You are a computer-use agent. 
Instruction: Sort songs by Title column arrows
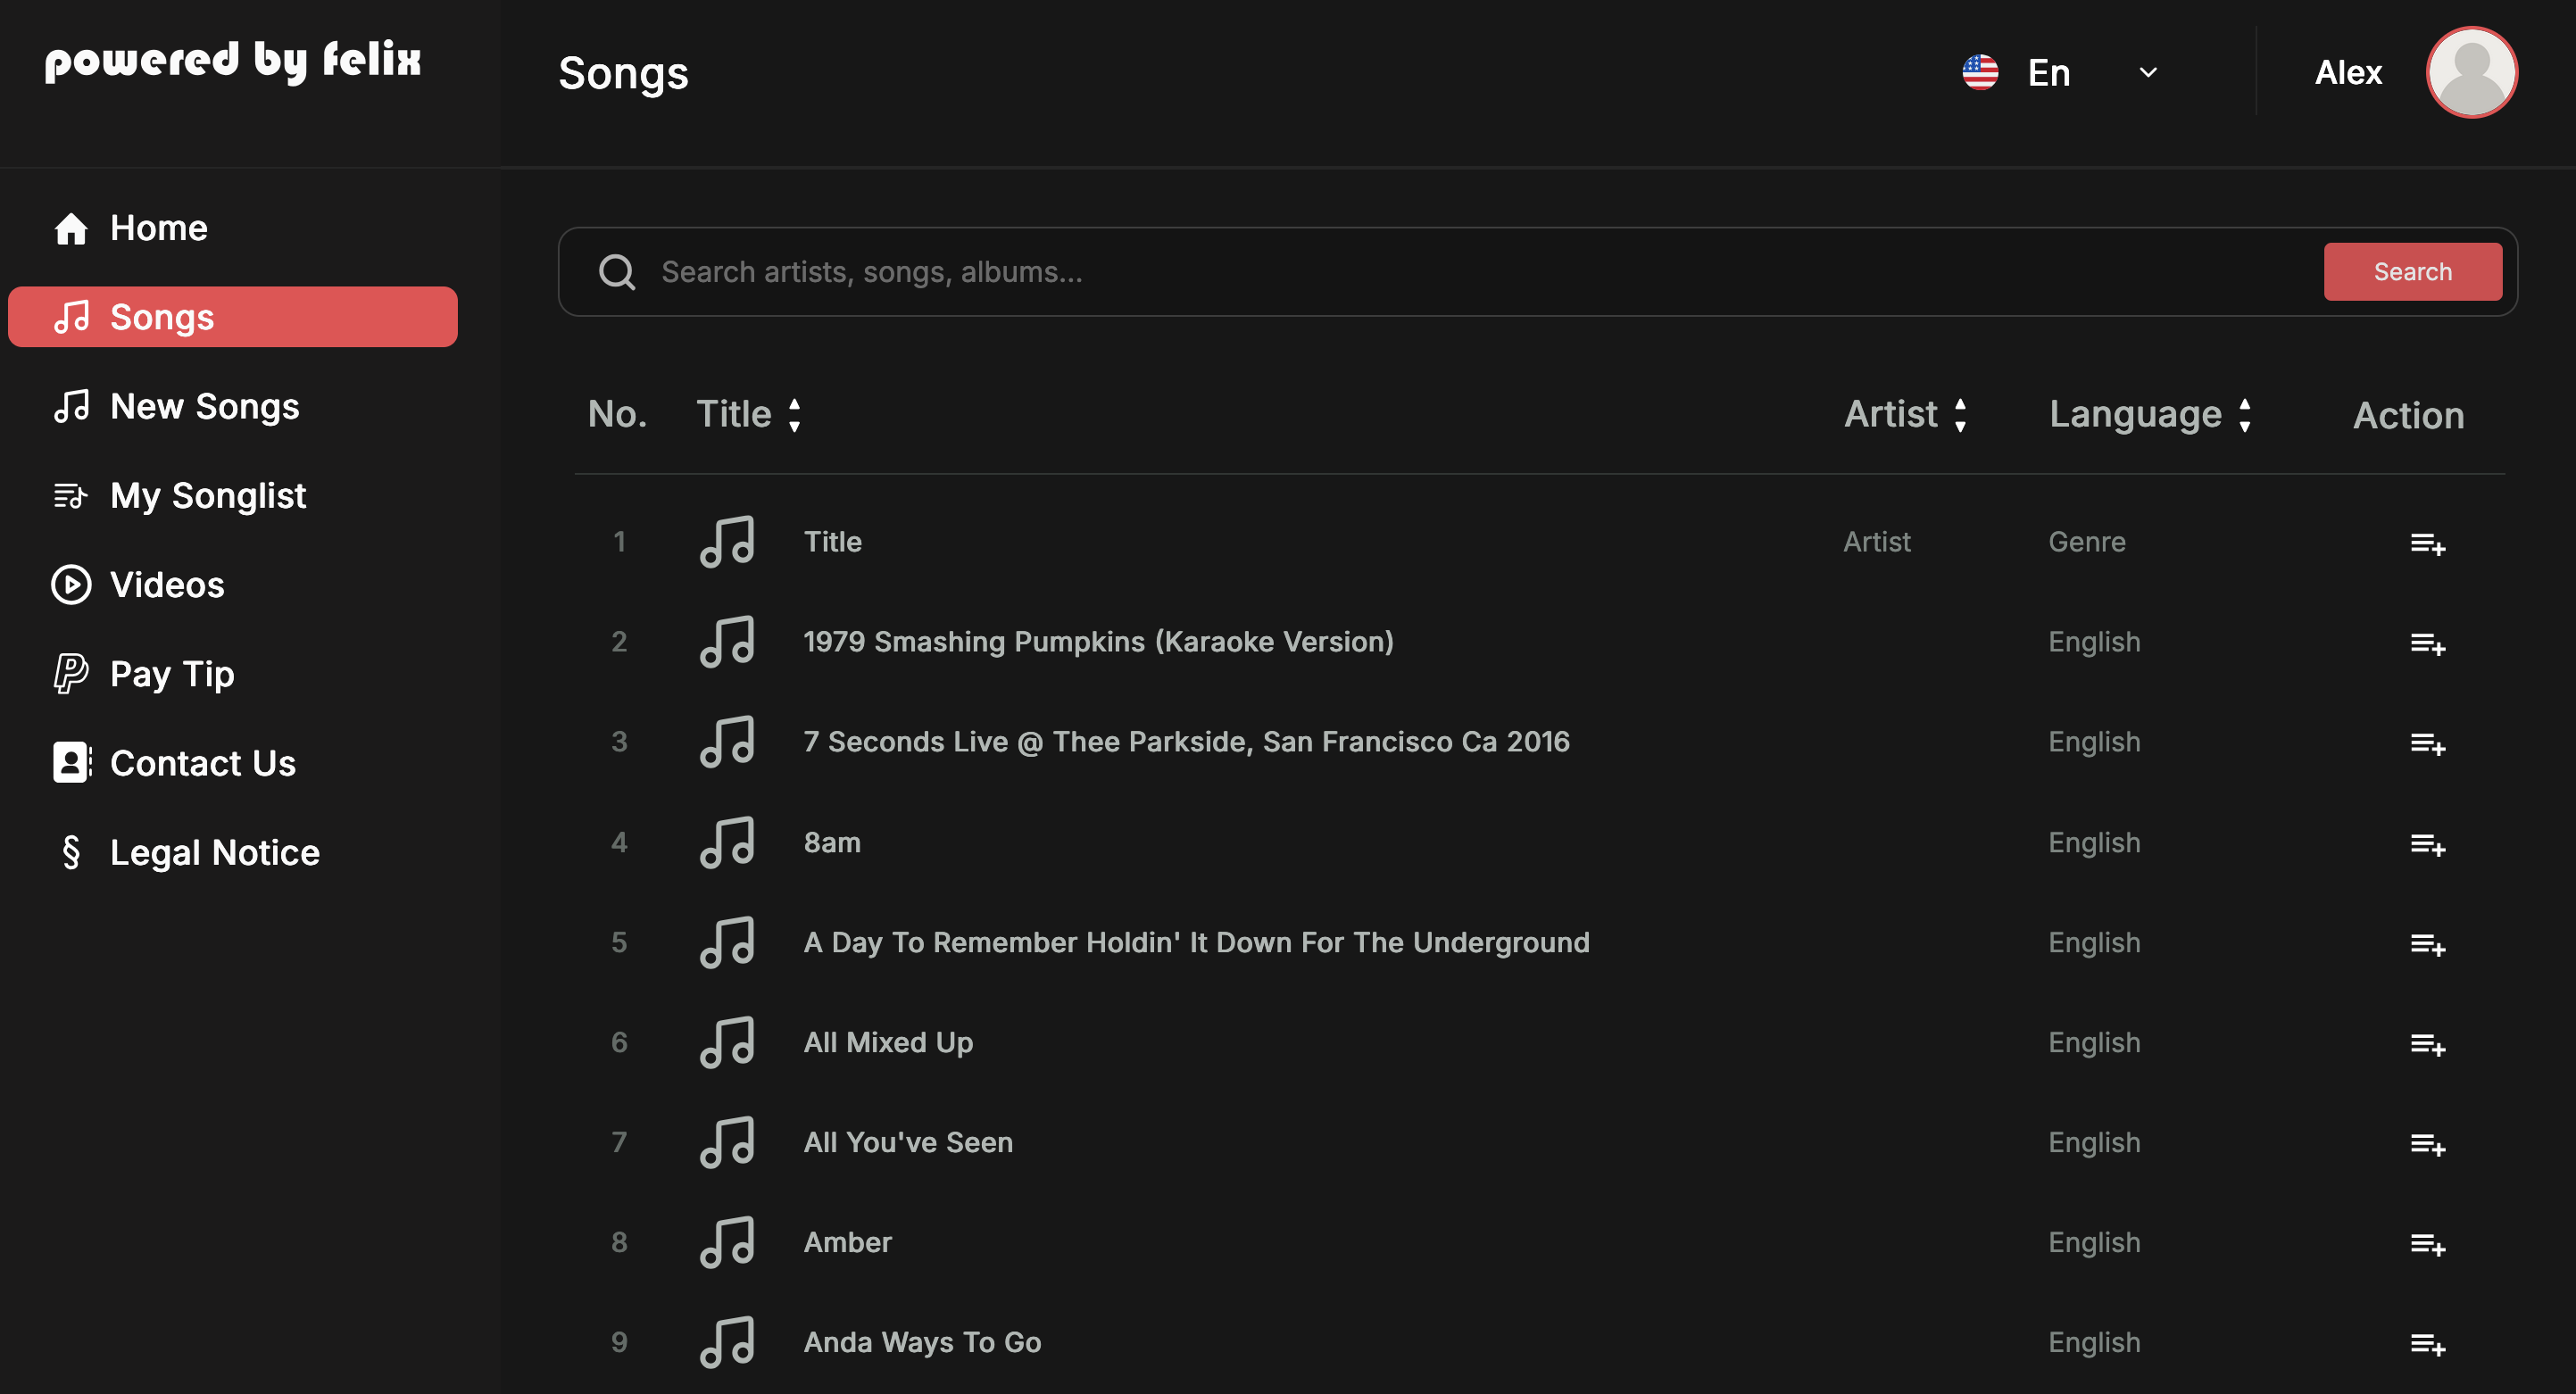coord(795,415)
